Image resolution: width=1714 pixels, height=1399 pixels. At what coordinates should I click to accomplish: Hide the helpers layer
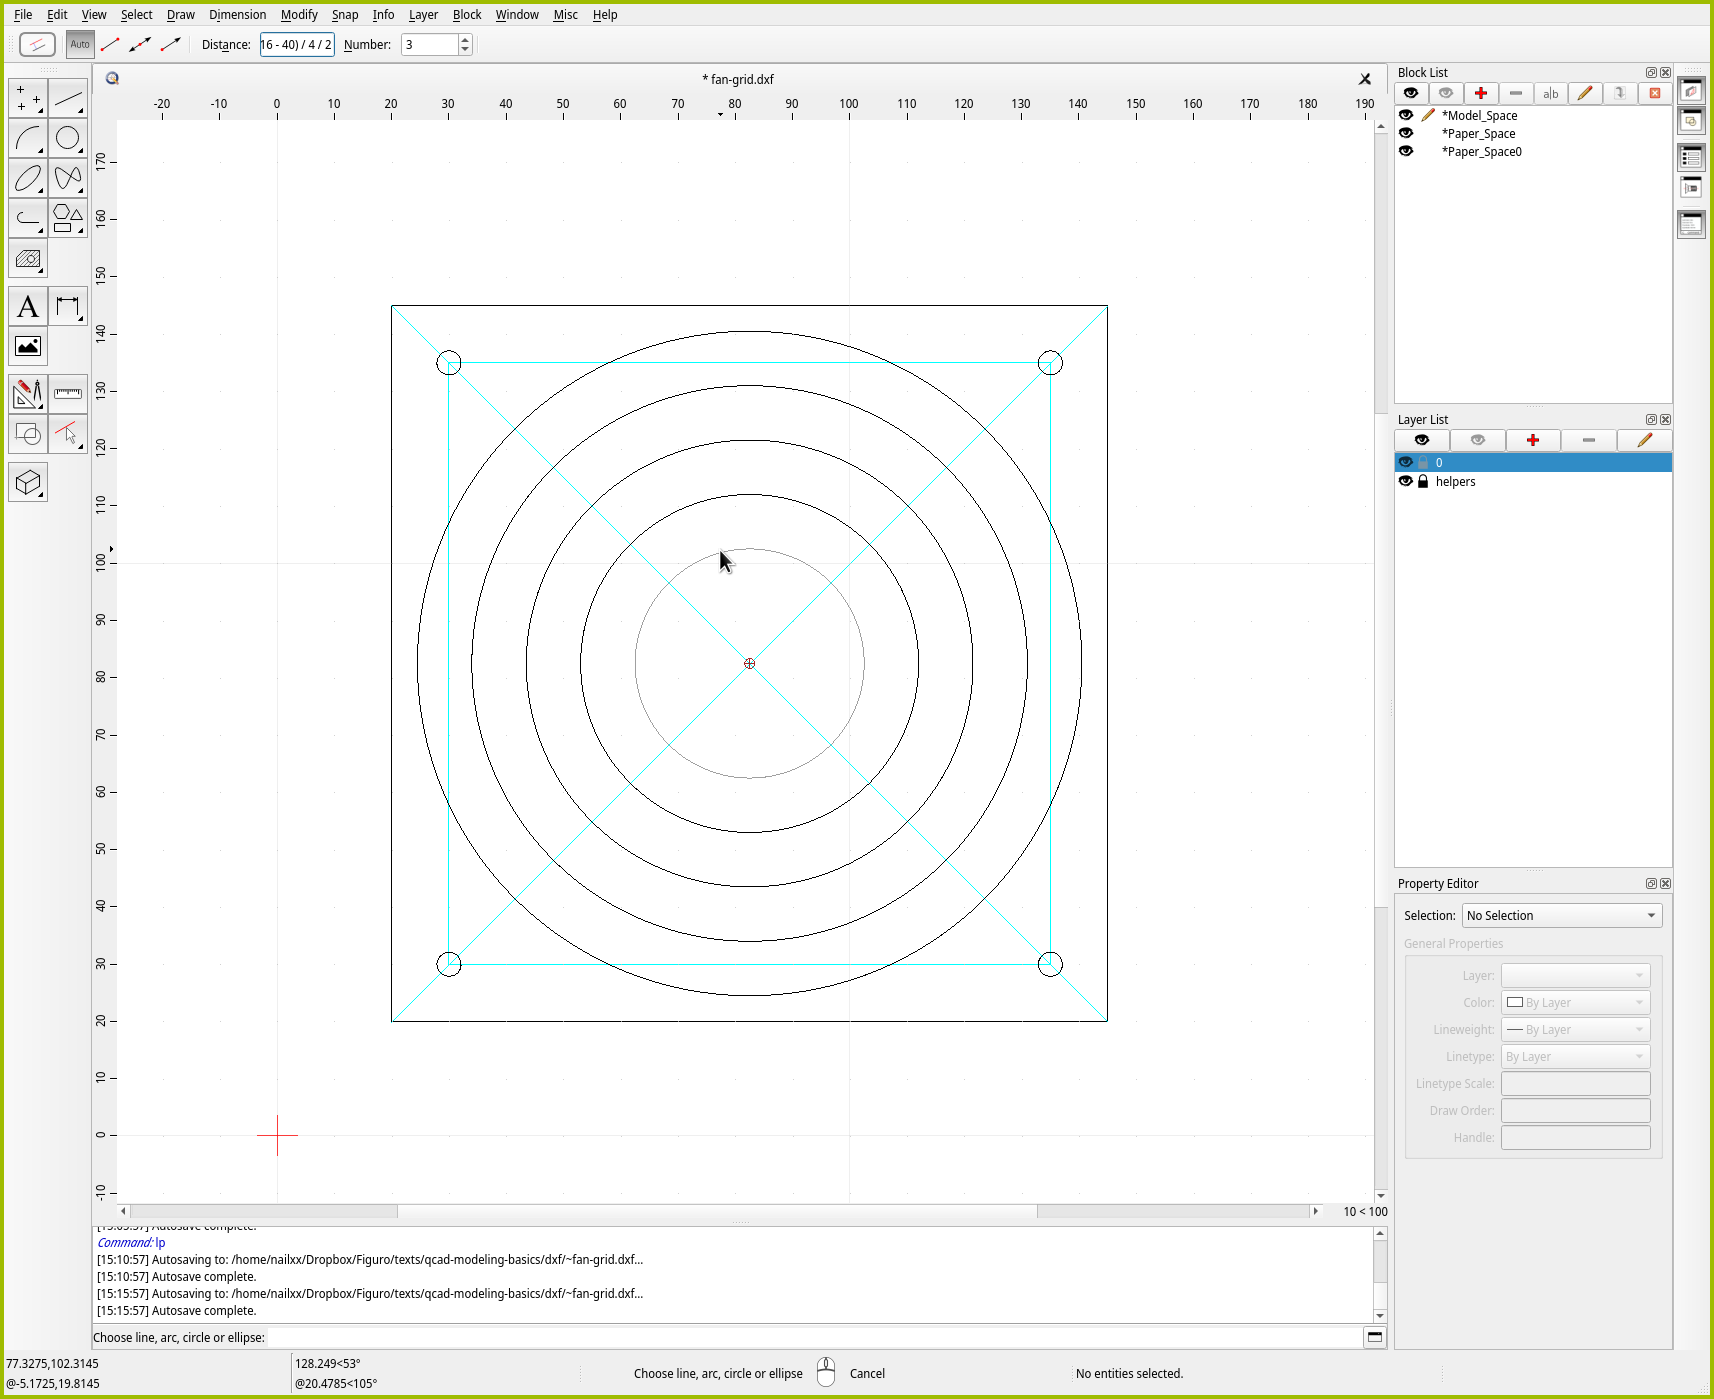pyautogui.click(x=1406, y=482)
